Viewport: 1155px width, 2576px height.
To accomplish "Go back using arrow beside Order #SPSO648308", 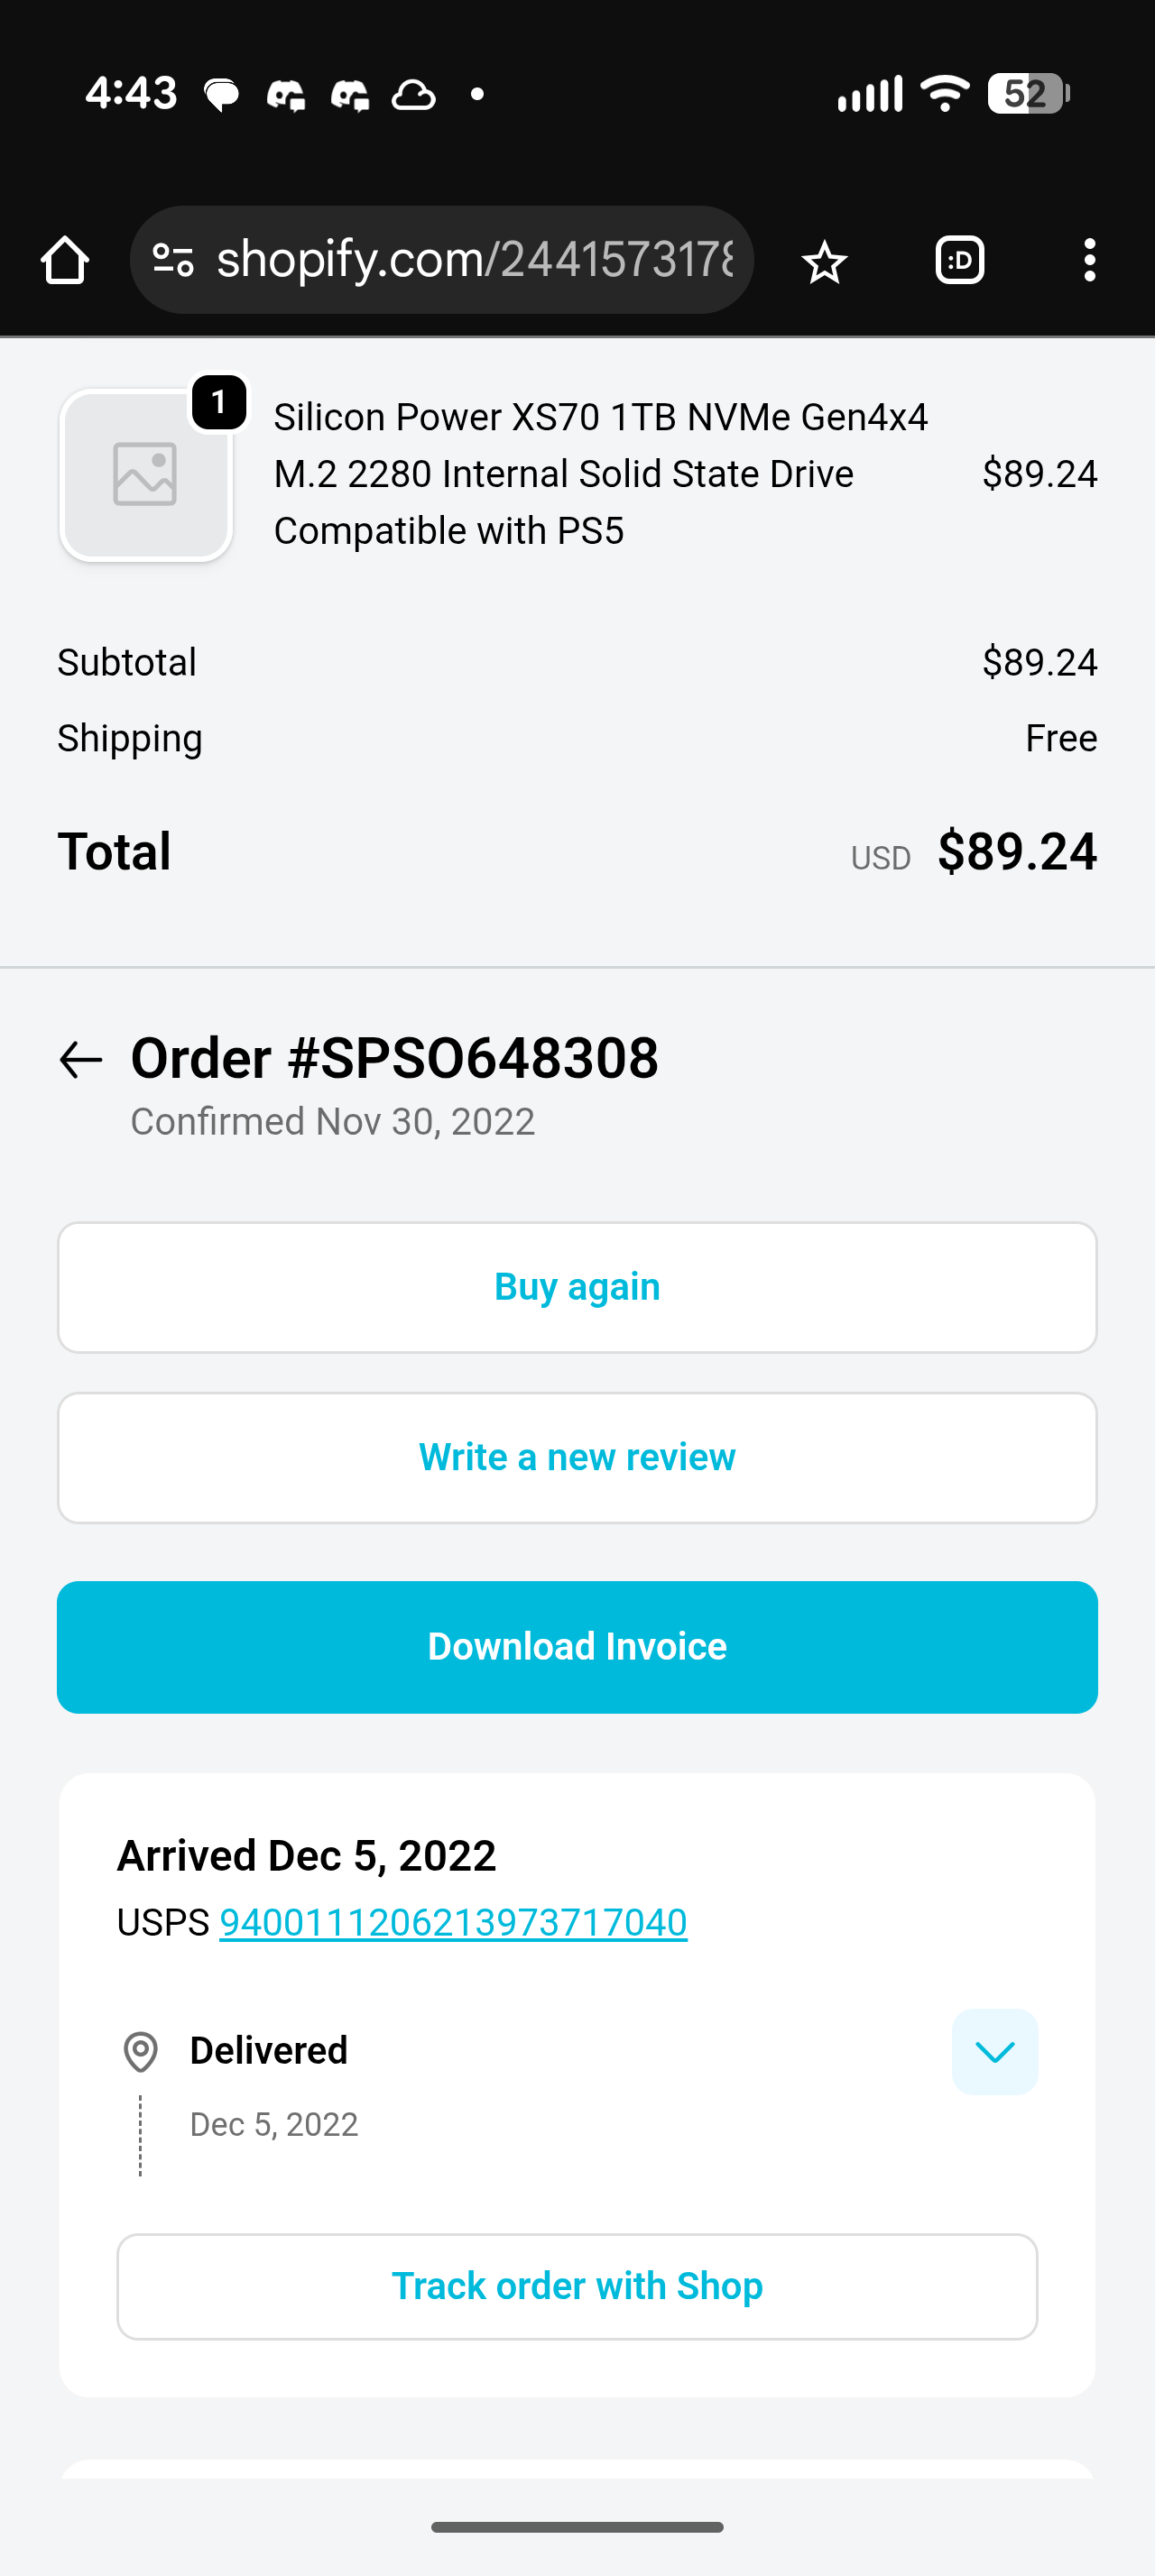I will pyautogui.click(x=81, y=1060).
